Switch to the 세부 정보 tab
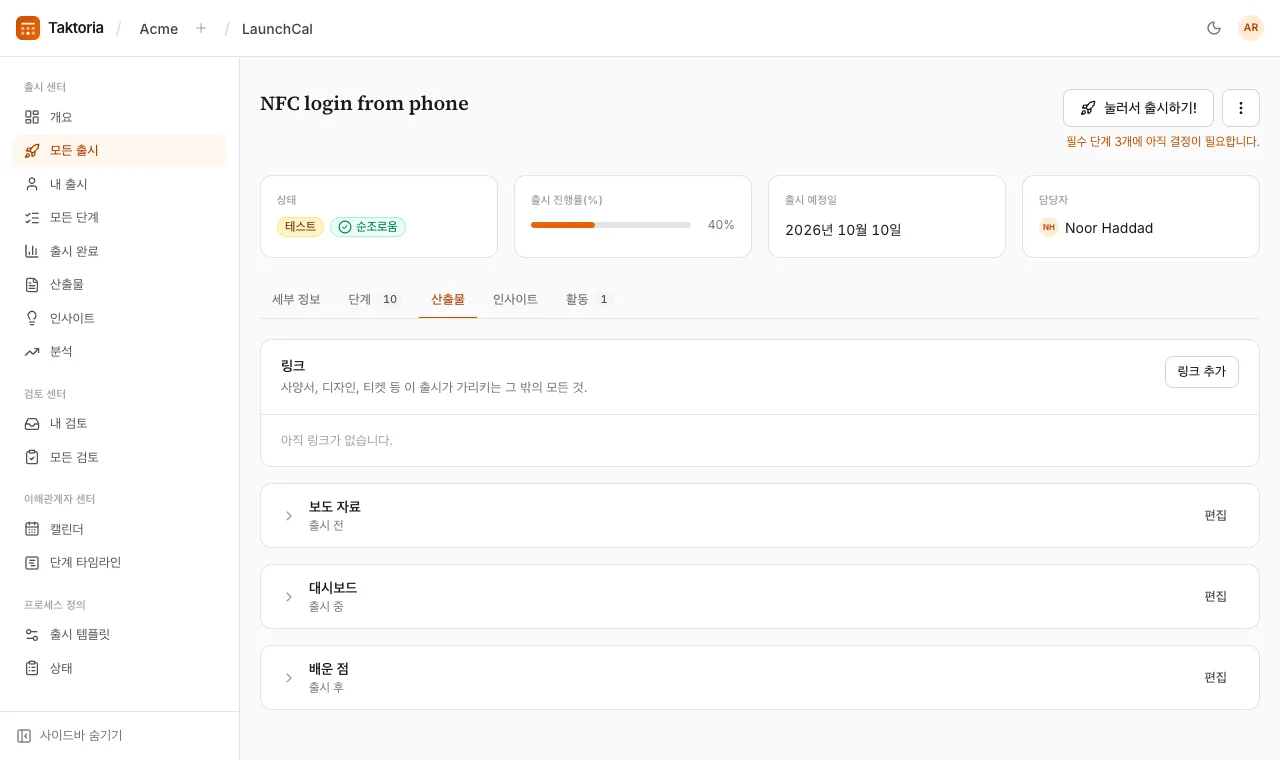This screenshot has width=1280, height=760. (x=296, y=299)
